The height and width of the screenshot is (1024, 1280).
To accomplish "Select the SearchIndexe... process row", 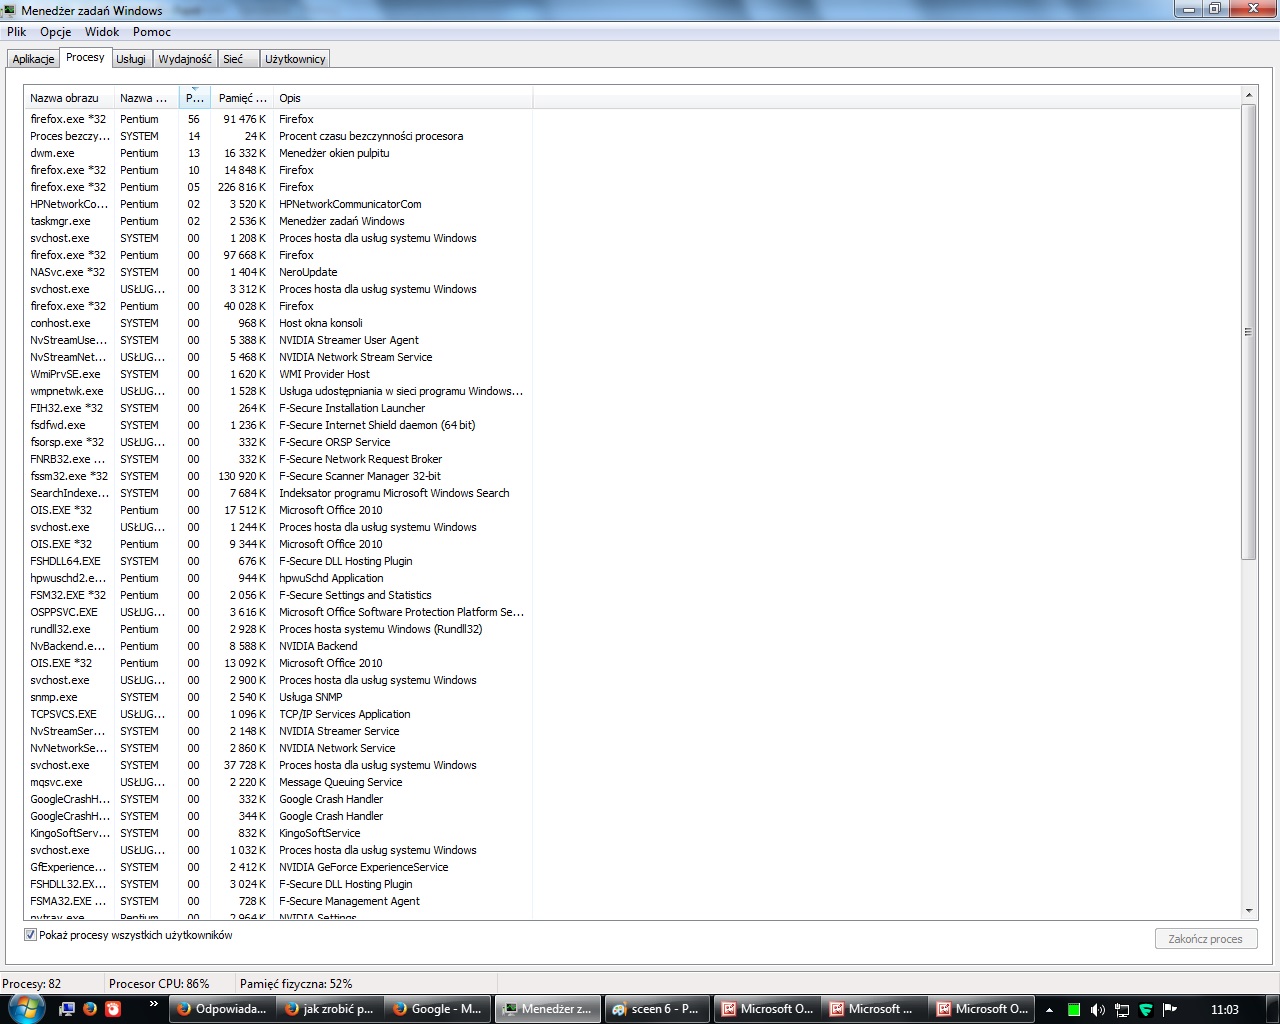I will pos(278,493).
